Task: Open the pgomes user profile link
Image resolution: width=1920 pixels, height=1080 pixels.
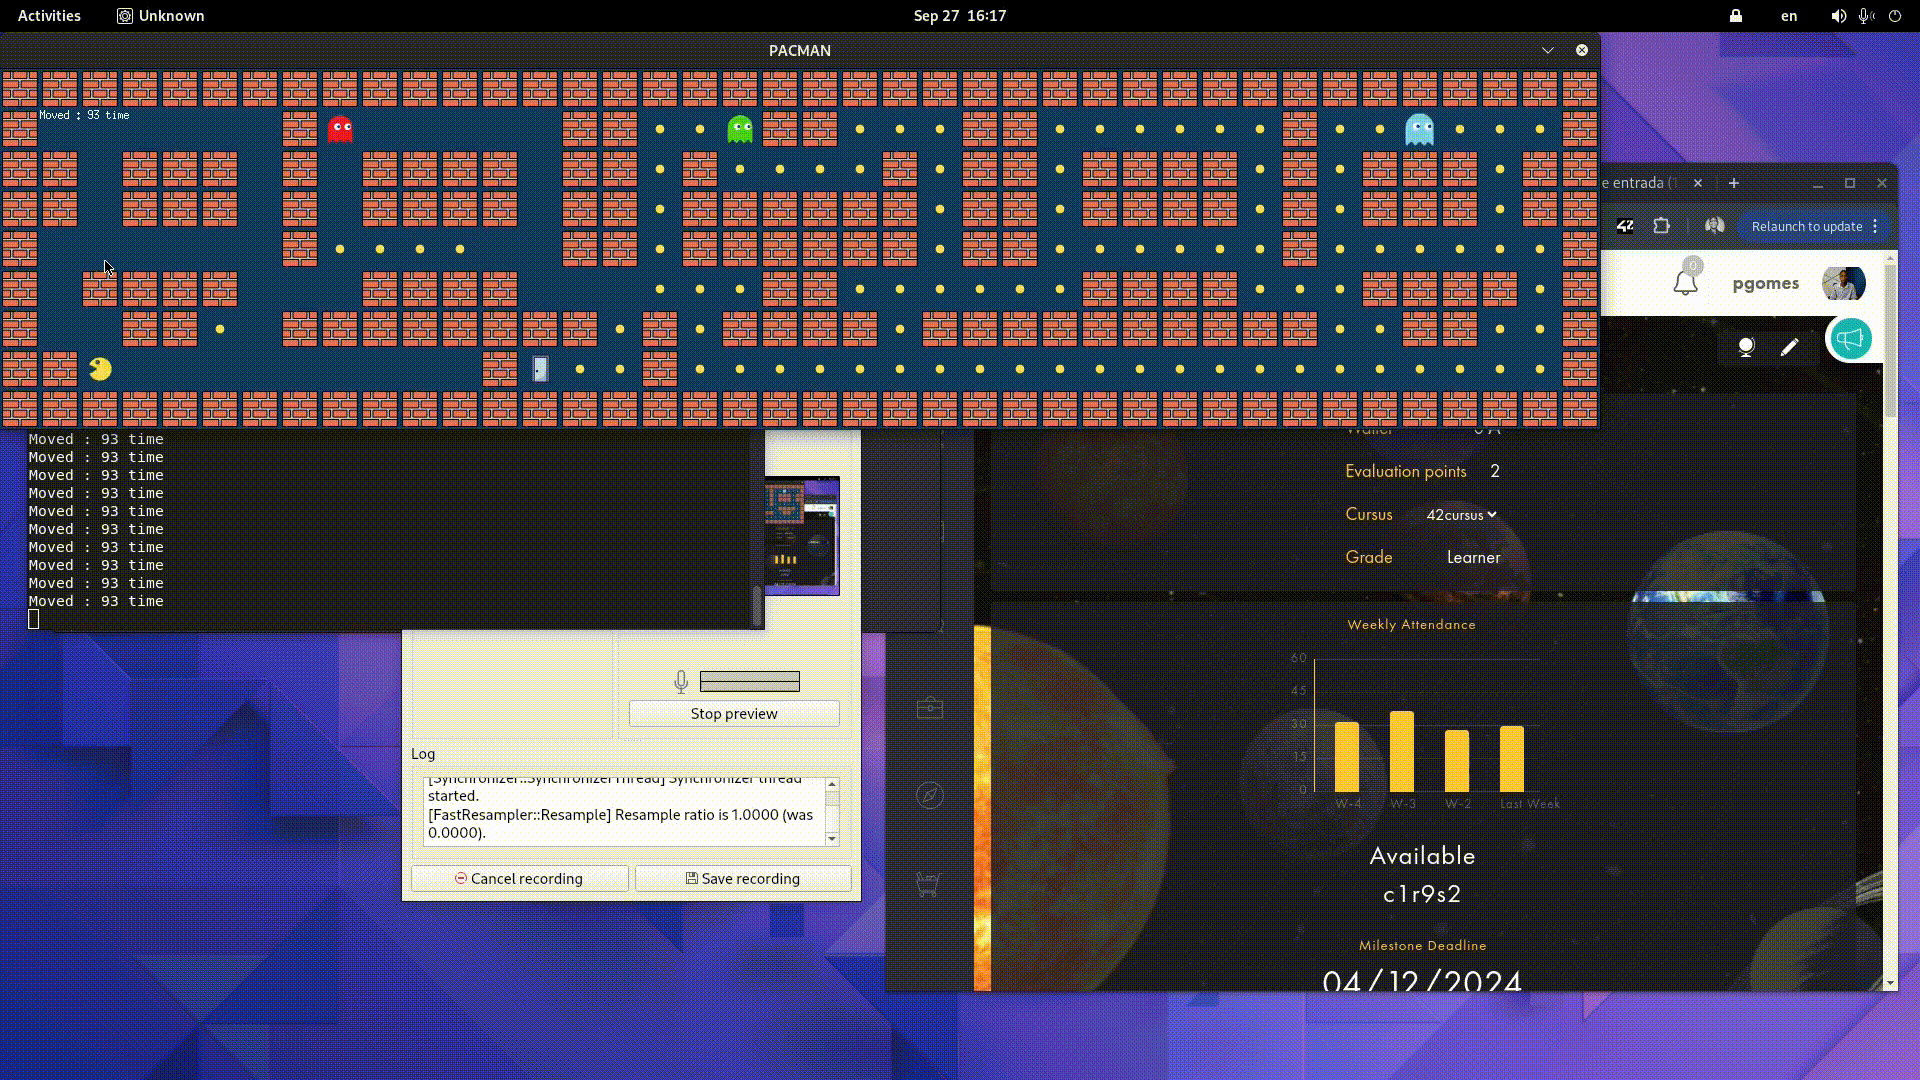Action: click(1766, 283)
